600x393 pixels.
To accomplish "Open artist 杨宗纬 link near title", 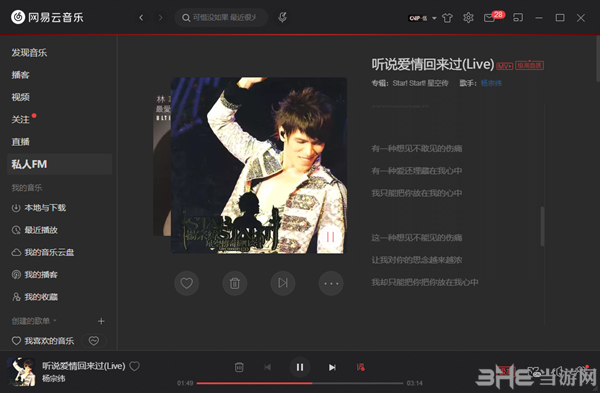I will [491, 83].
